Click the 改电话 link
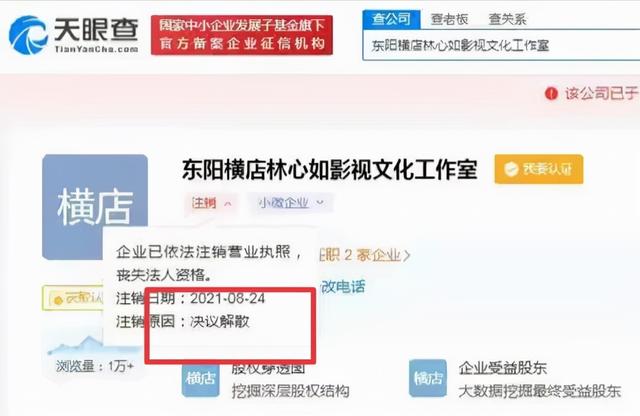This screenshot has height=416, width=640. coord(342,287)
